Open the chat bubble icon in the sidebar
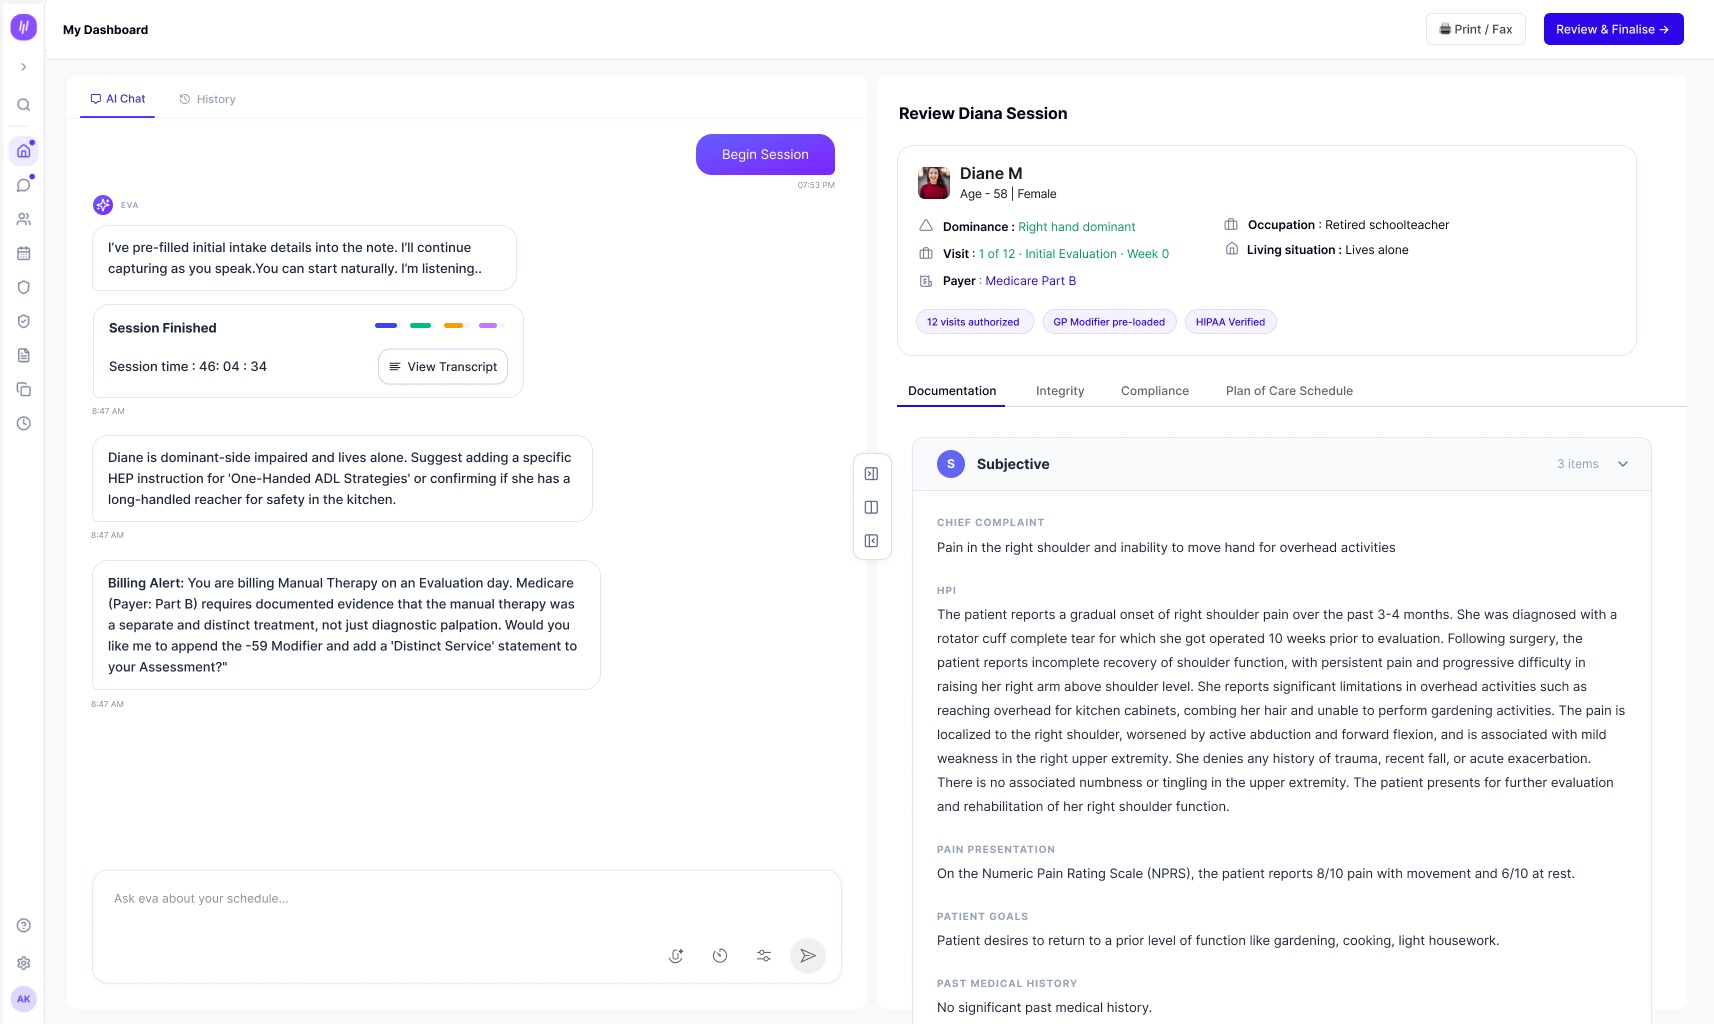The height and width of the screenshot is (1024, 1714). 24,185
